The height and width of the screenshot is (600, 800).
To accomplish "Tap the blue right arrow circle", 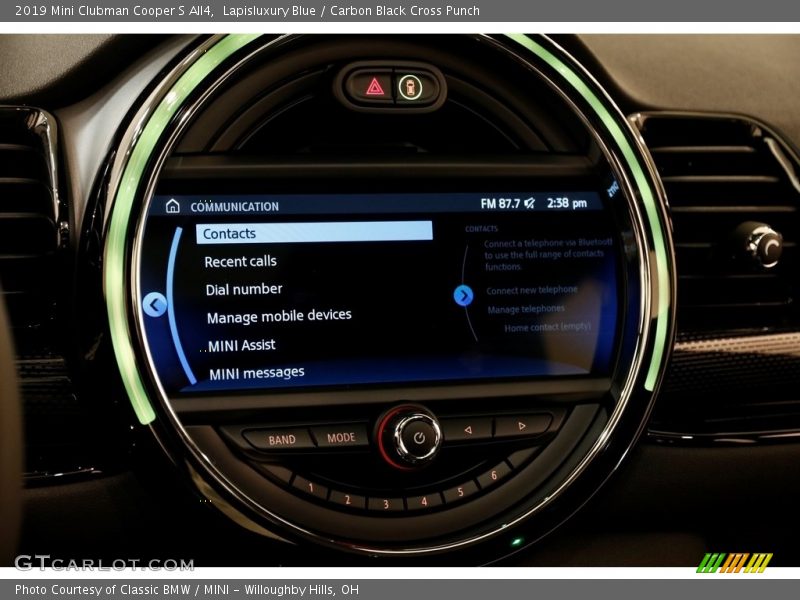I will pyautogui.click(x=463, y=295).
